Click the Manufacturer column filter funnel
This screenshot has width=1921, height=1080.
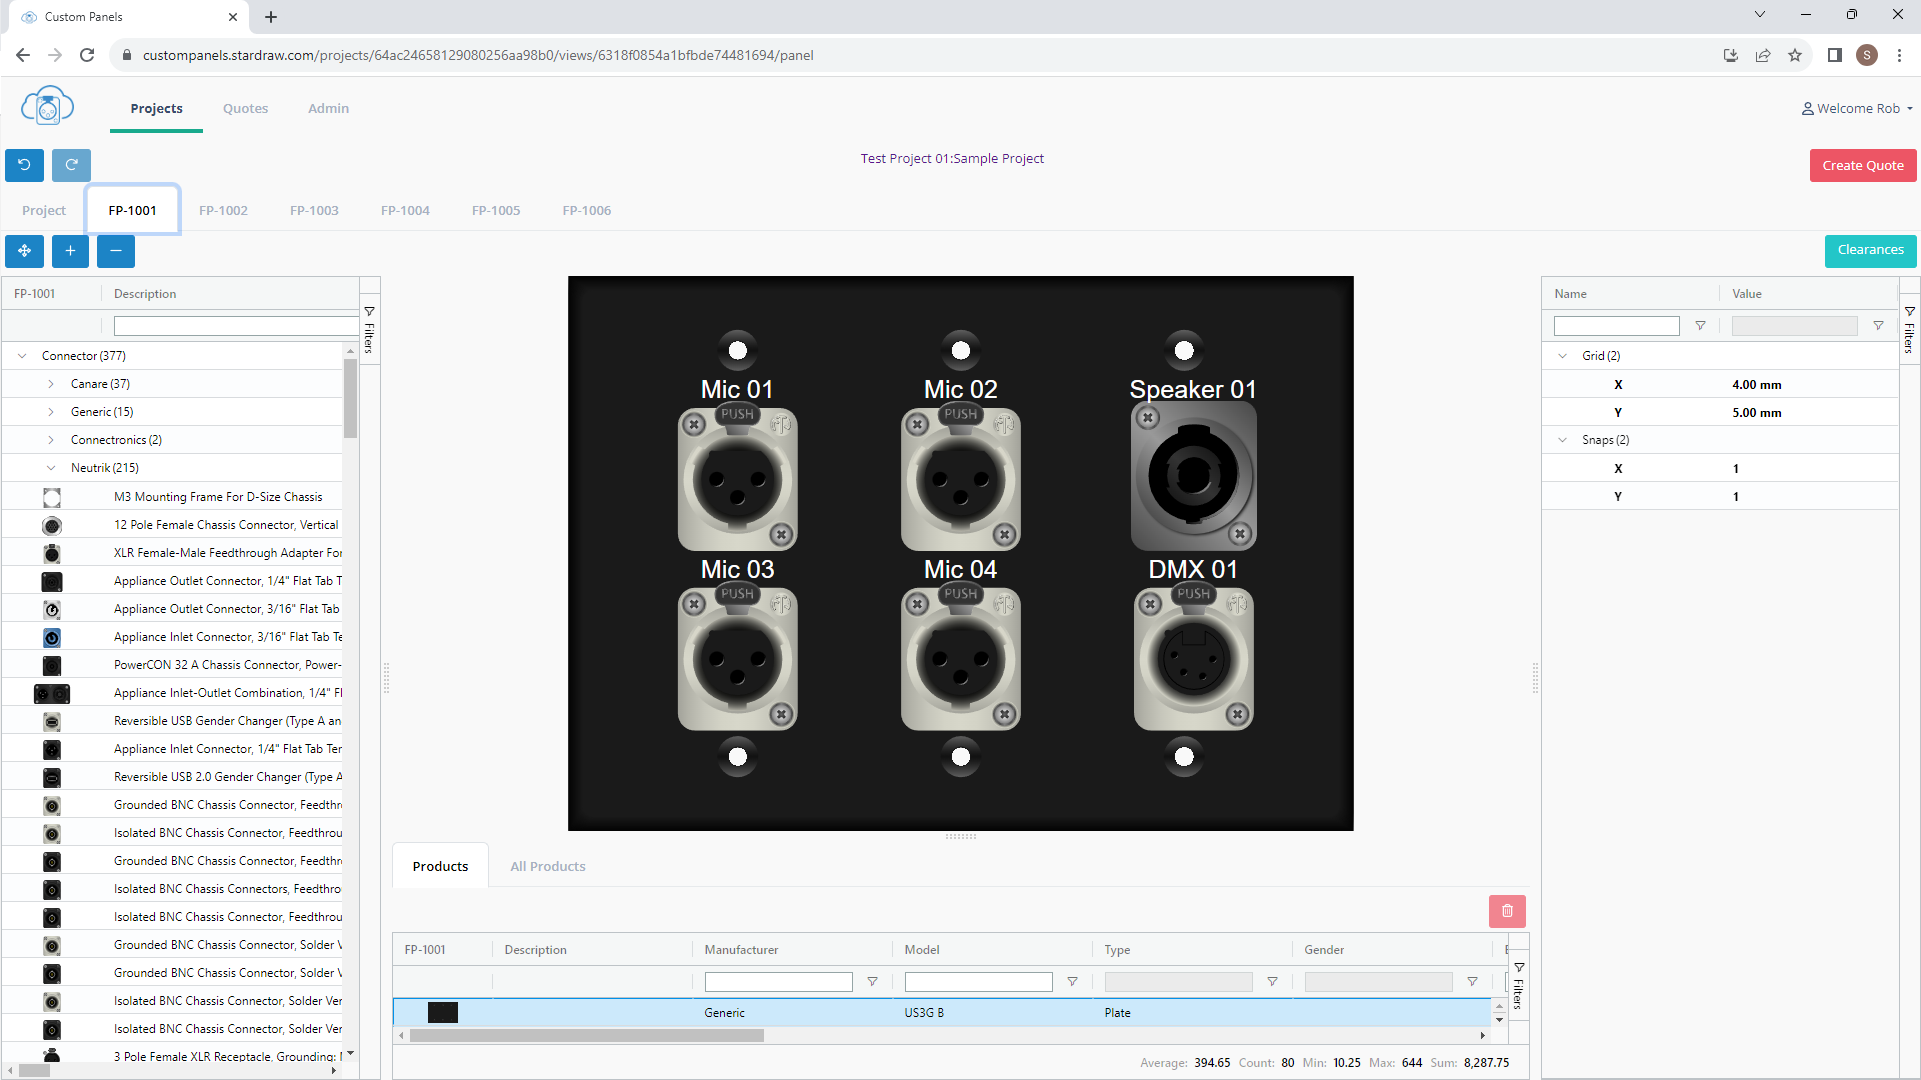pyautogui.click(x=872, y=982)
